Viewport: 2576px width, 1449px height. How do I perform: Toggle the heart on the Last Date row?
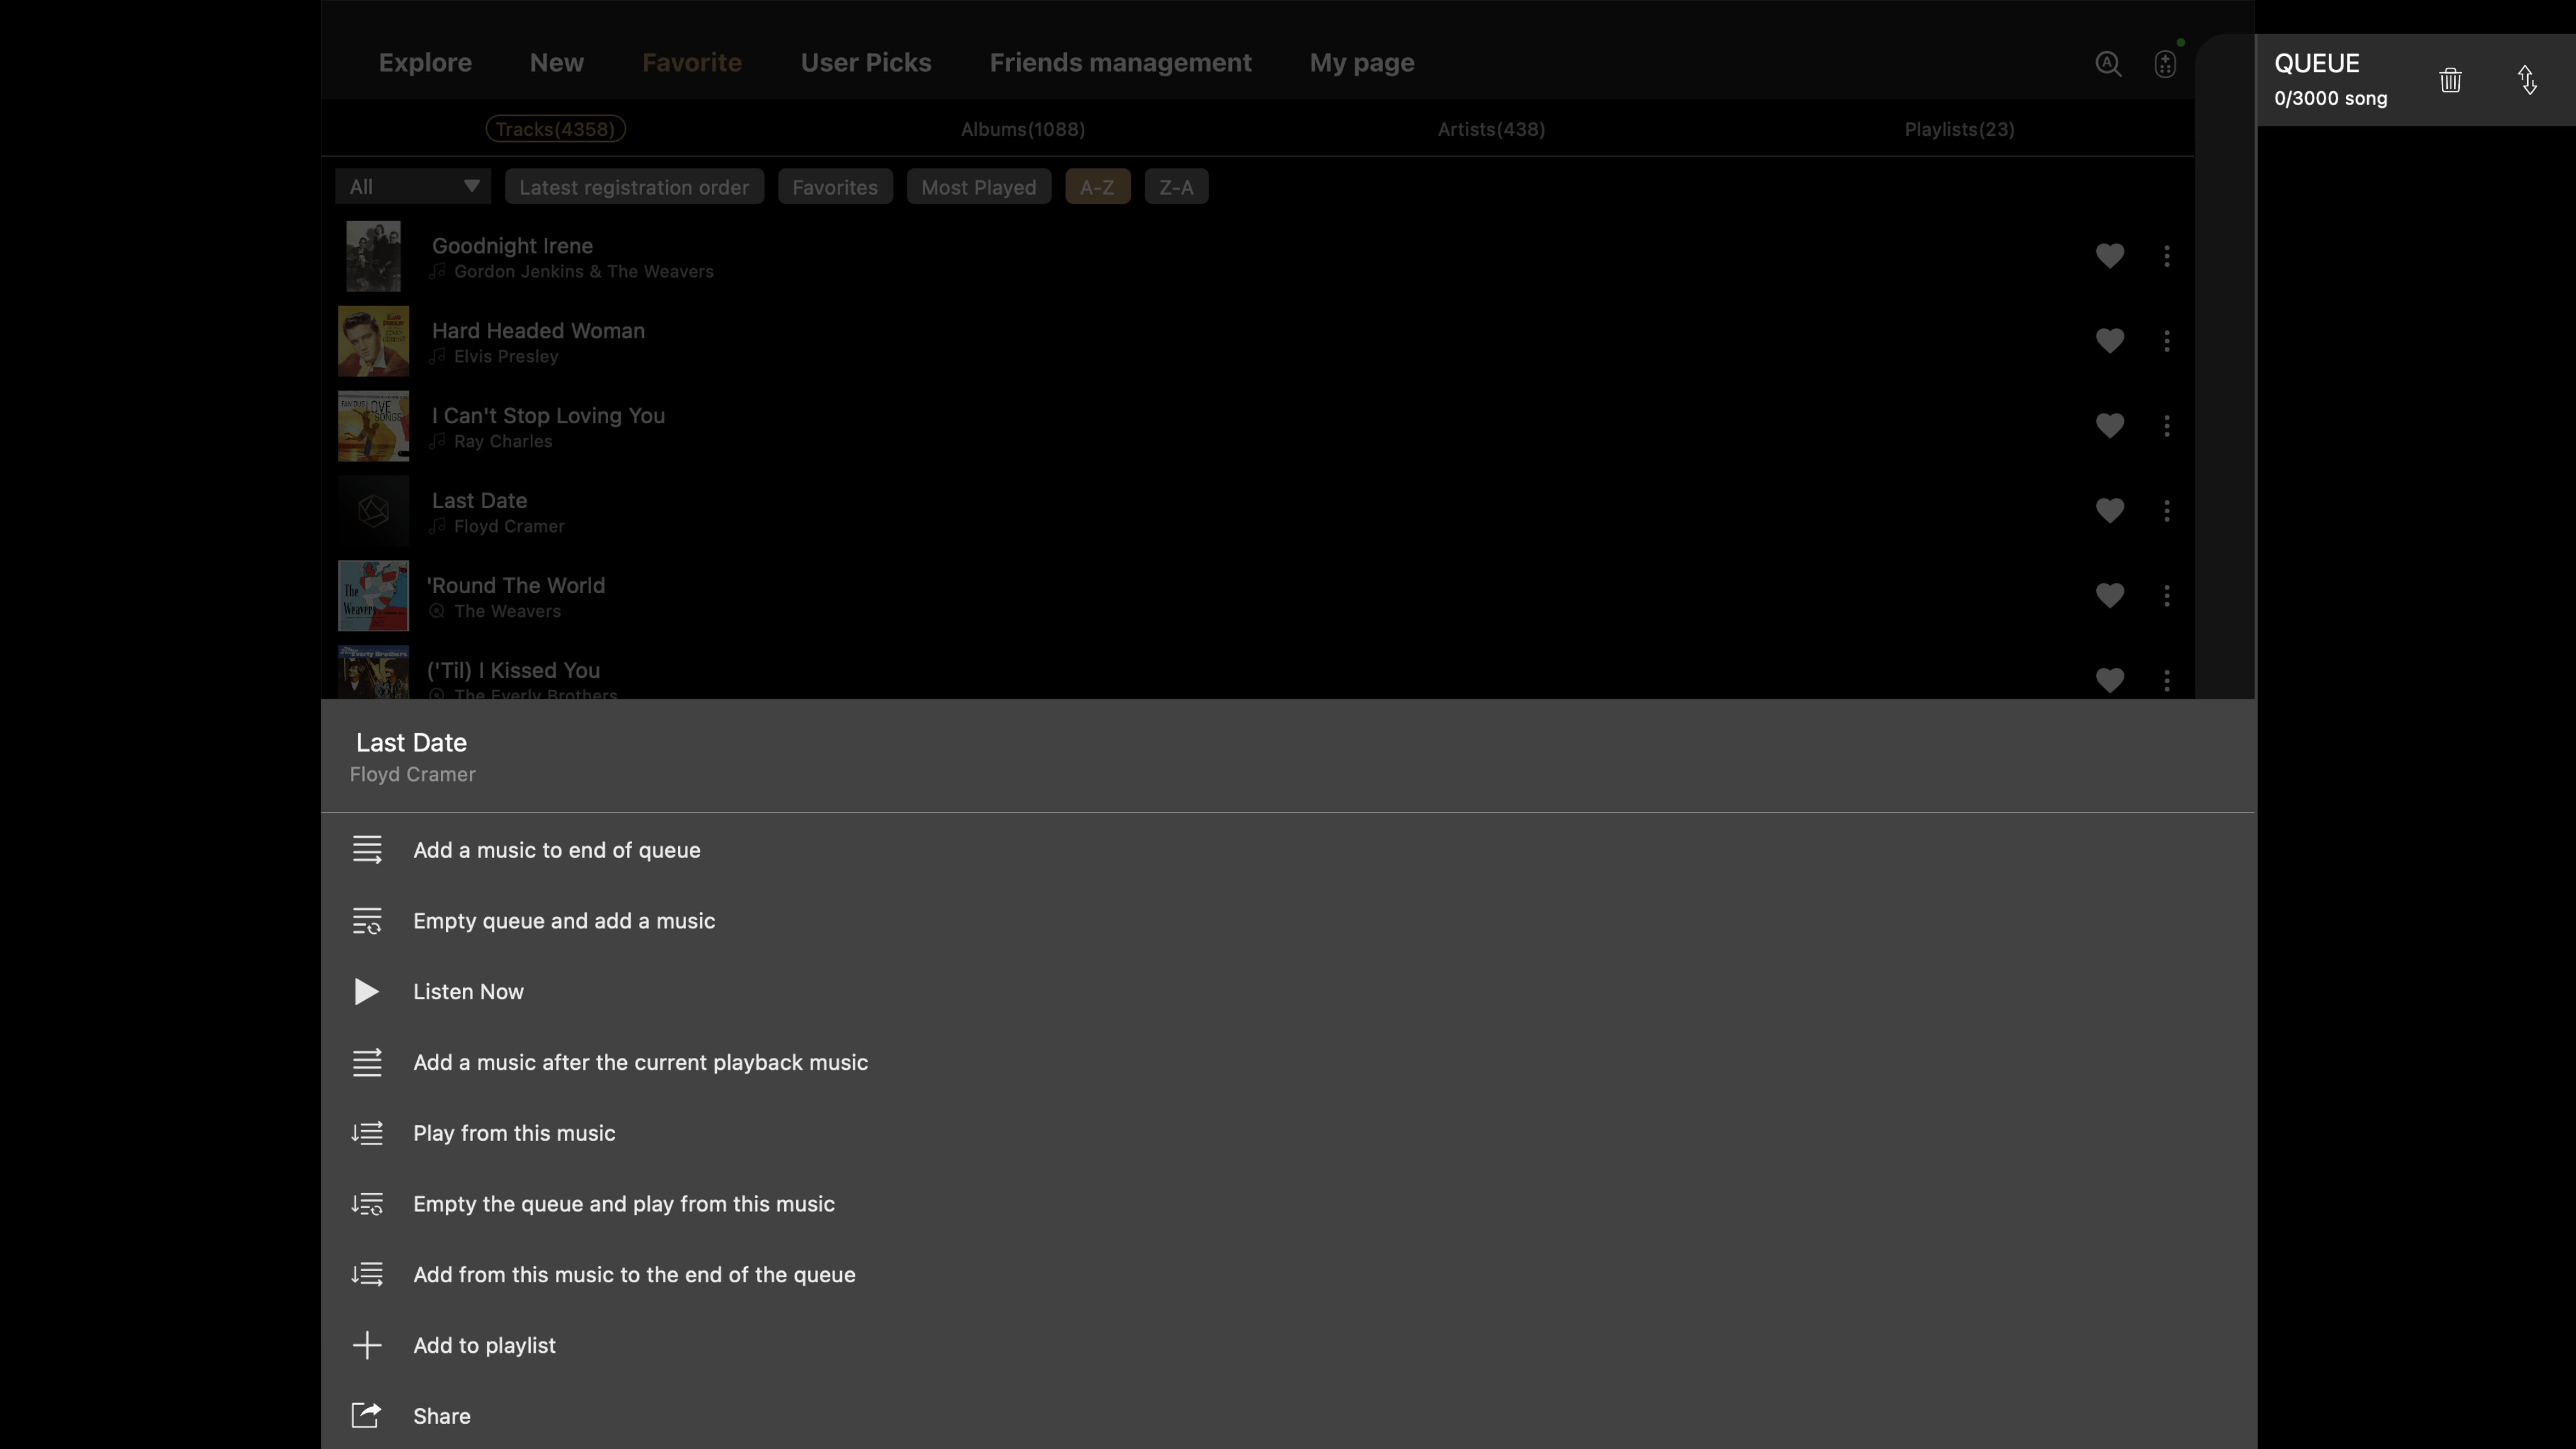pyautogui.click(x=2110, y=512)
